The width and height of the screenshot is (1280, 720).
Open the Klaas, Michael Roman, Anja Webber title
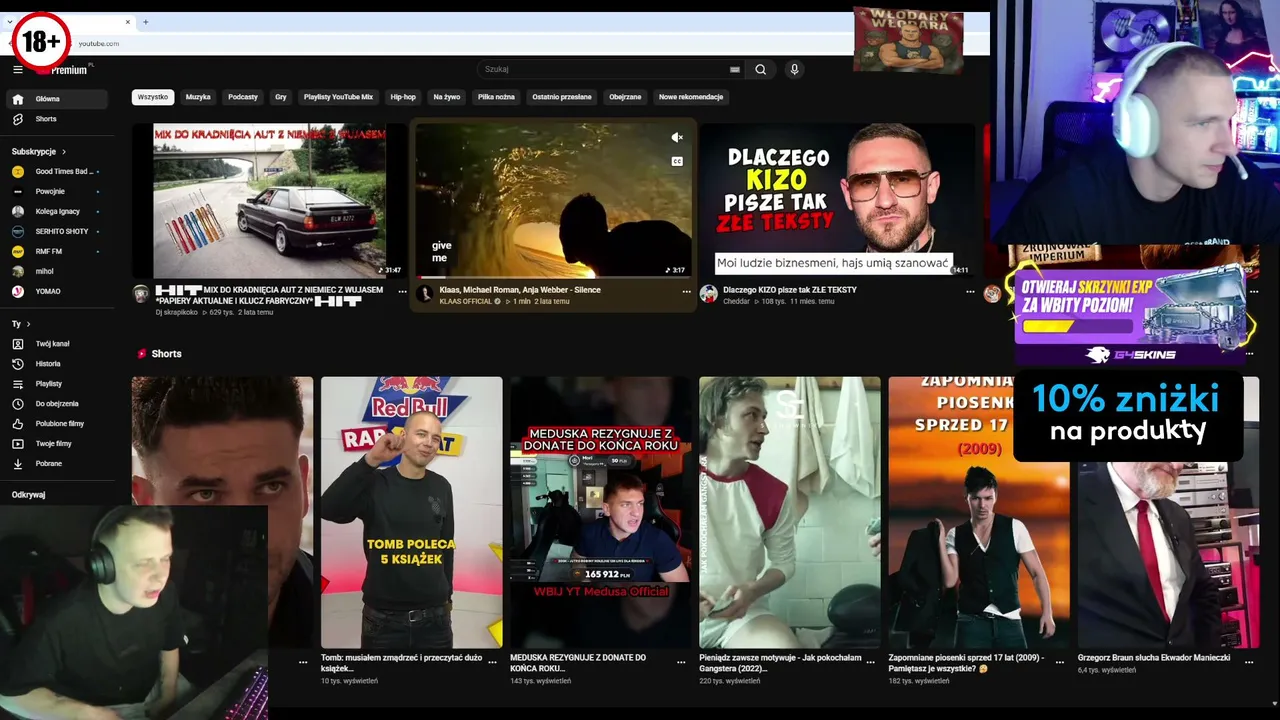520,290
